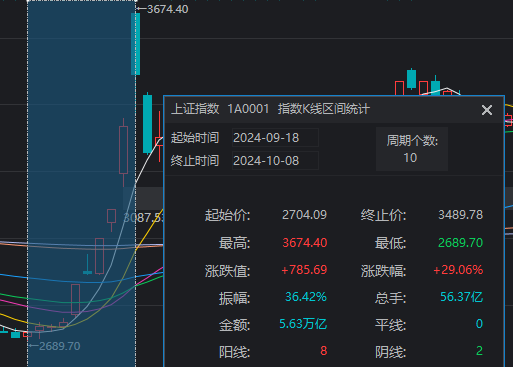Click the dialog title 指数K线区间统计

pyautogui.click(x=324, y=109)
